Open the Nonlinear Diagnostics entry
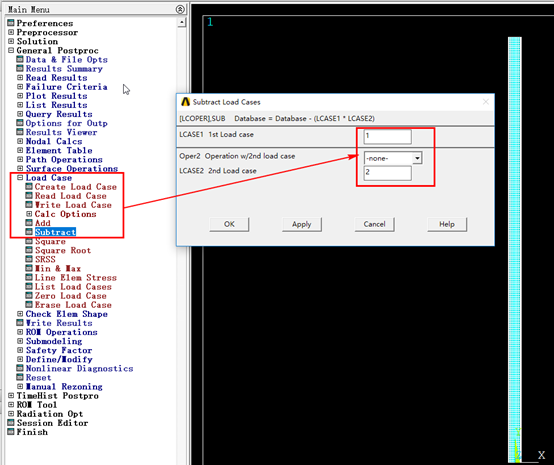554x465 pixels. (x=79, y=369)
